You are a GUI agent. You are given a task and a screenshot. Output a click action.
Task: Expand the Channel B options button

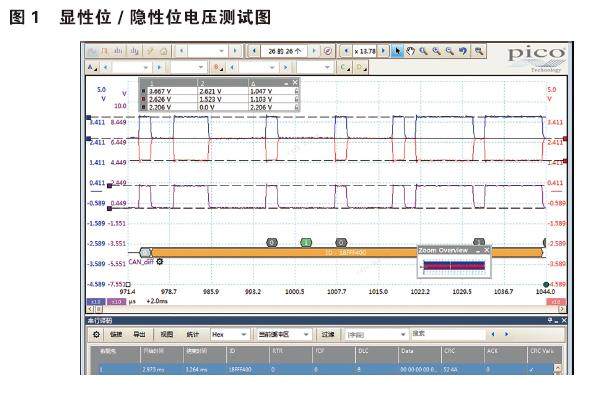coord(219,68)
